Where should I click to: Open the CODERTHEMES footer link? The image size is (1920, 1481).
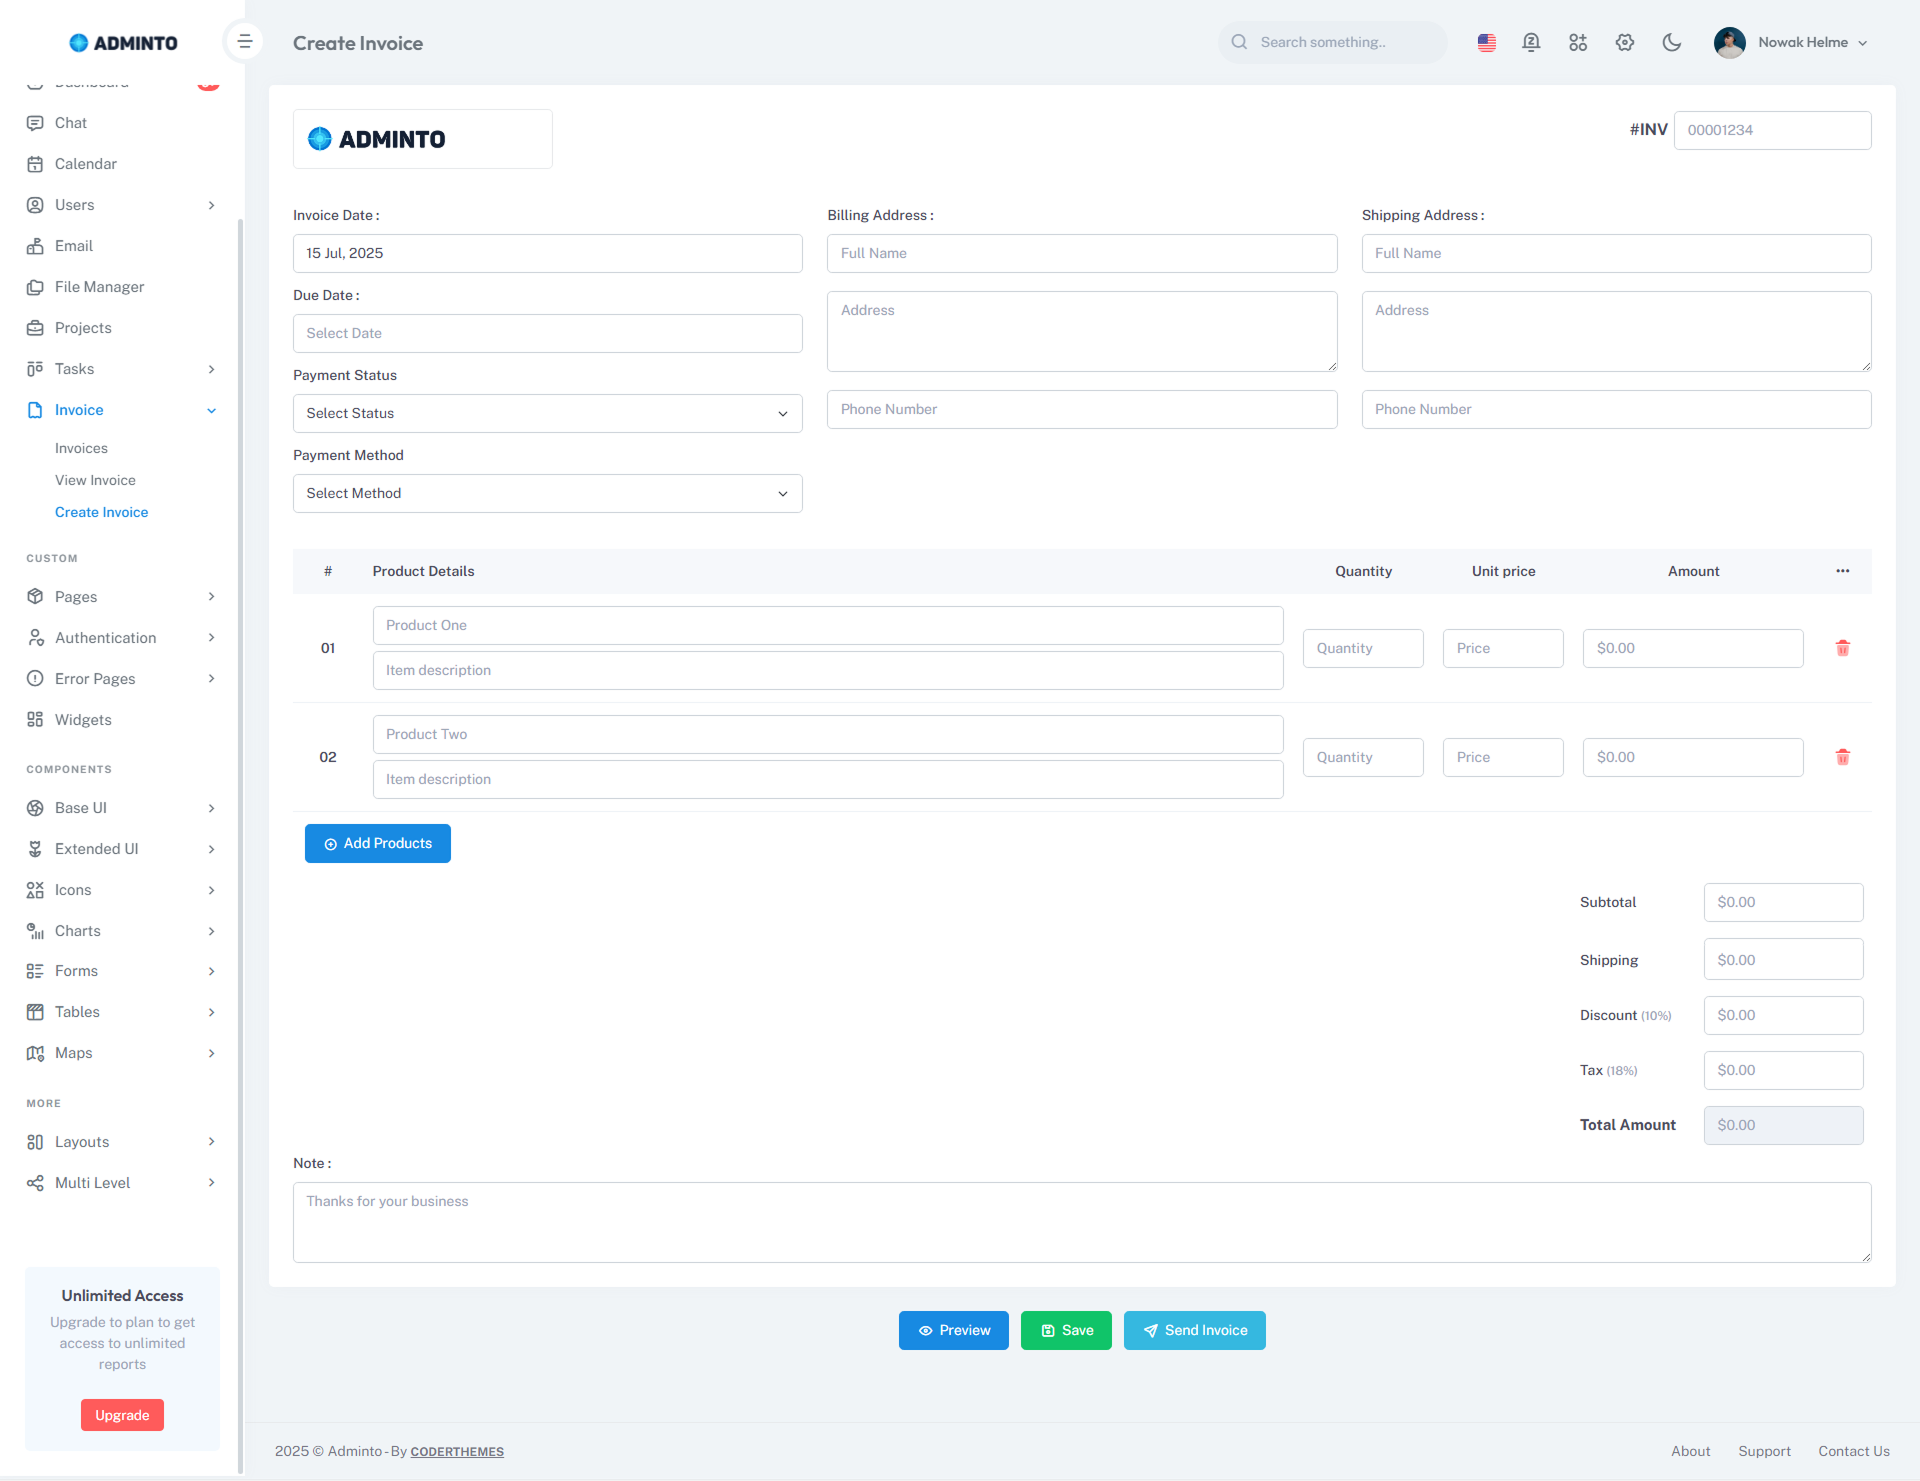point(457,1451)
